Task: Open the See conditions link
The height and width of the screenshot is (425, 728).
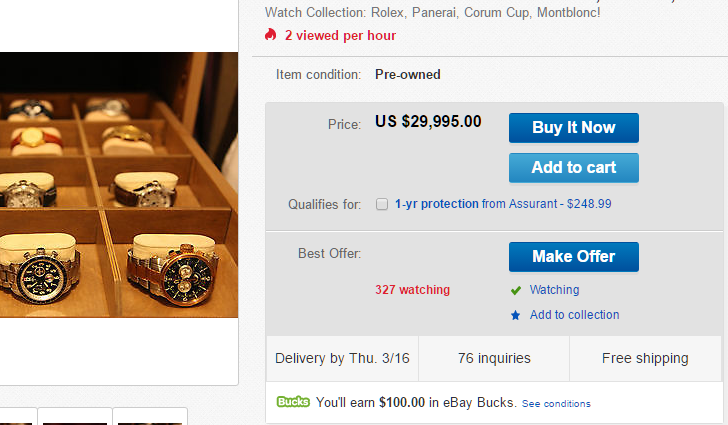Action: coord(556,404)
